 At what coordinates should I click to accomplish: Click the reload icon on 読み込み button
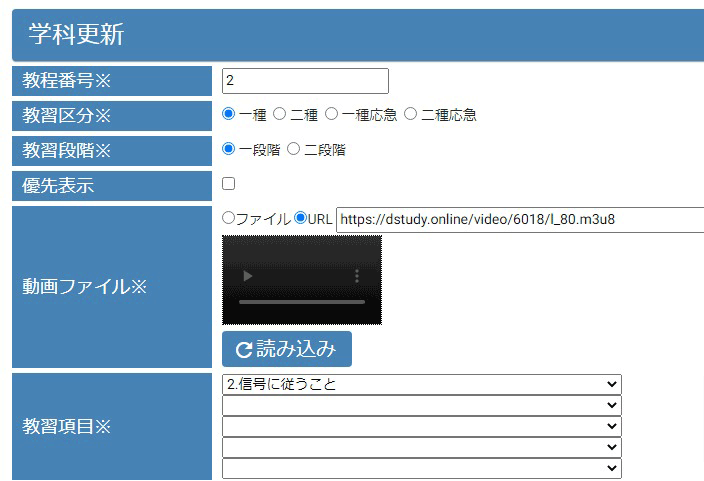243,350
